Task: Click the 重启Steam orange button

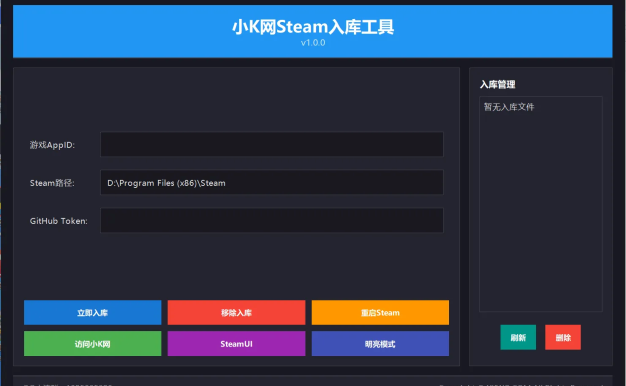Action: pyautogui.click(x=380, y=313)
